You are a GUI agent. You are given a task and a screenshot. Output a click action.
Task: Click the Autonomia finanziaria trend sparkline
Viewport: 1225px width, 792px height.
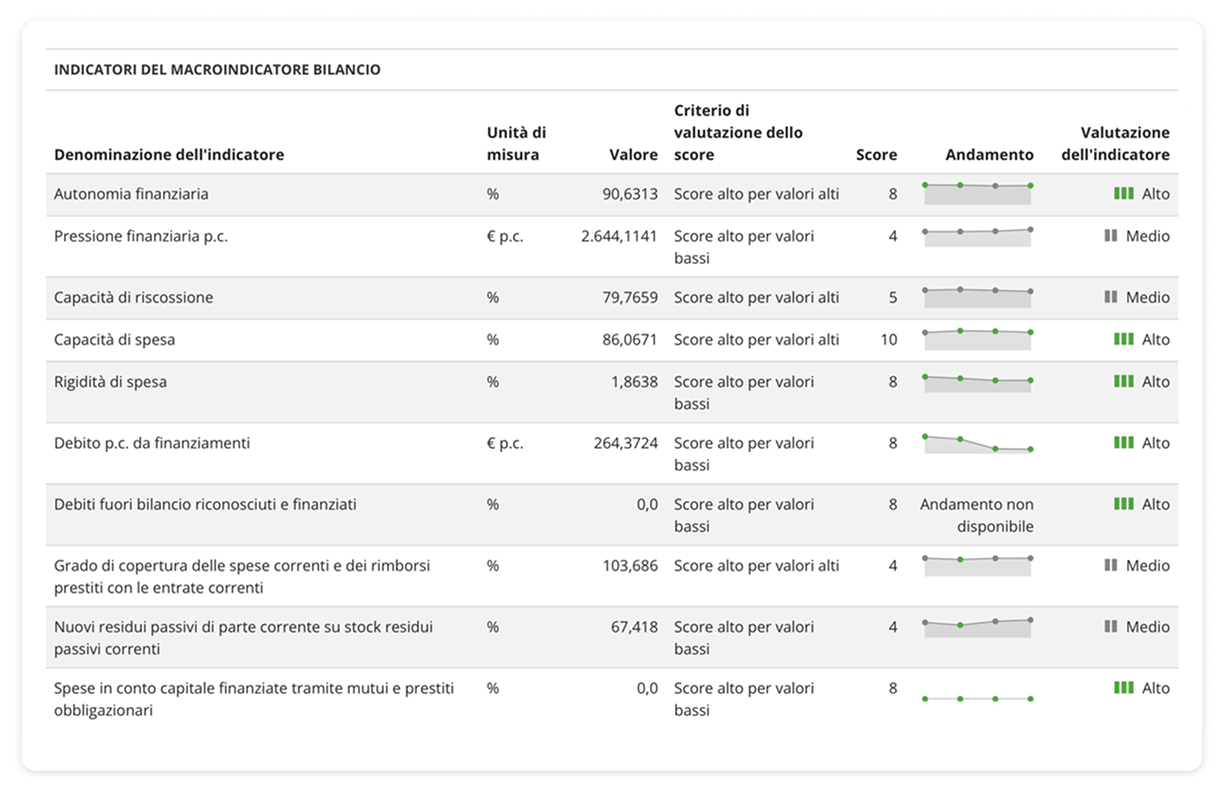[x=977, y=193]
